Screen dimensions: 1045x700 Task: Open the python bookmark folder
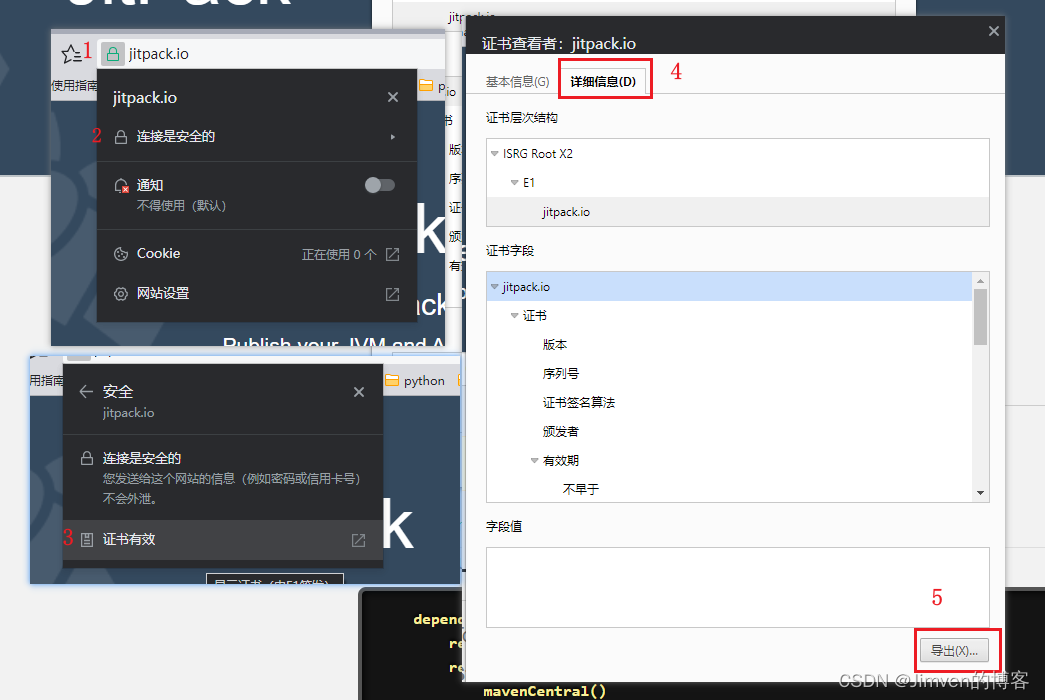click(x=415, y=381)
